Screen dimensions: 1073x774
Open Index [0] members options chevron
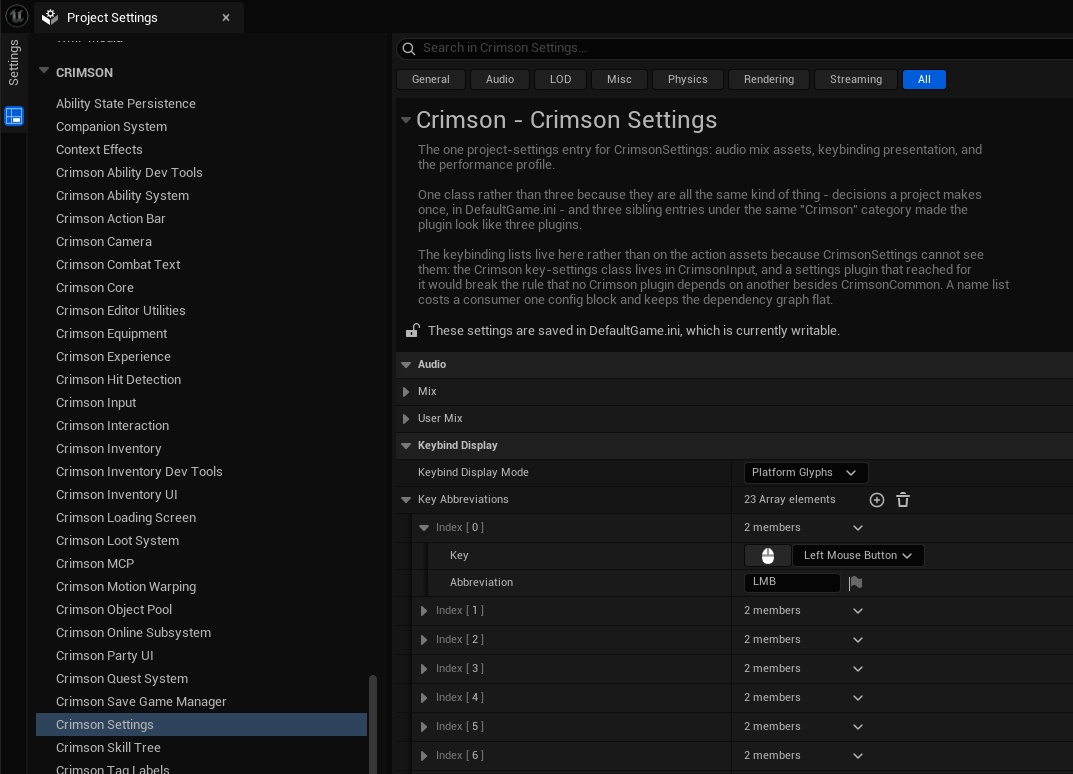tap(857, 528)
